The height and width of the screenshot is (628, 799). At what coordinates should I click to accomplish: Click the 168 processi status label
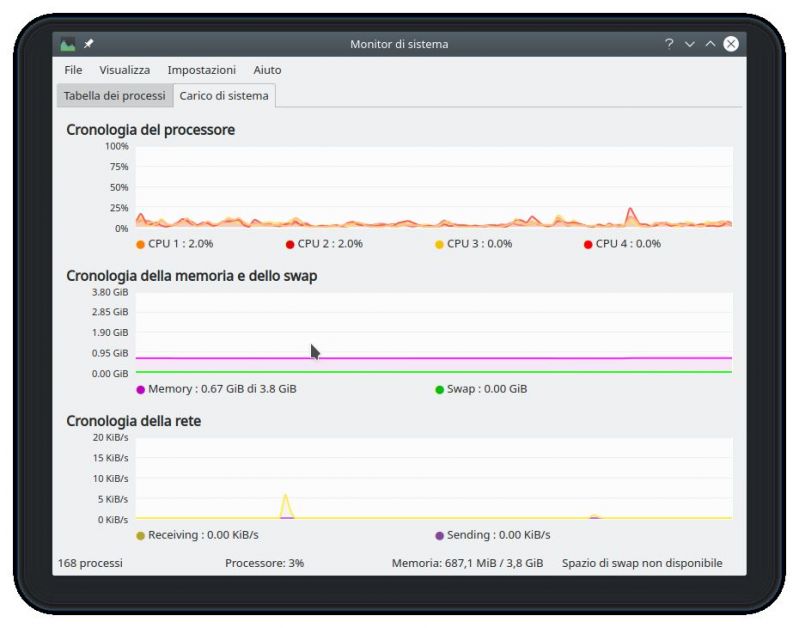point(90,563)
